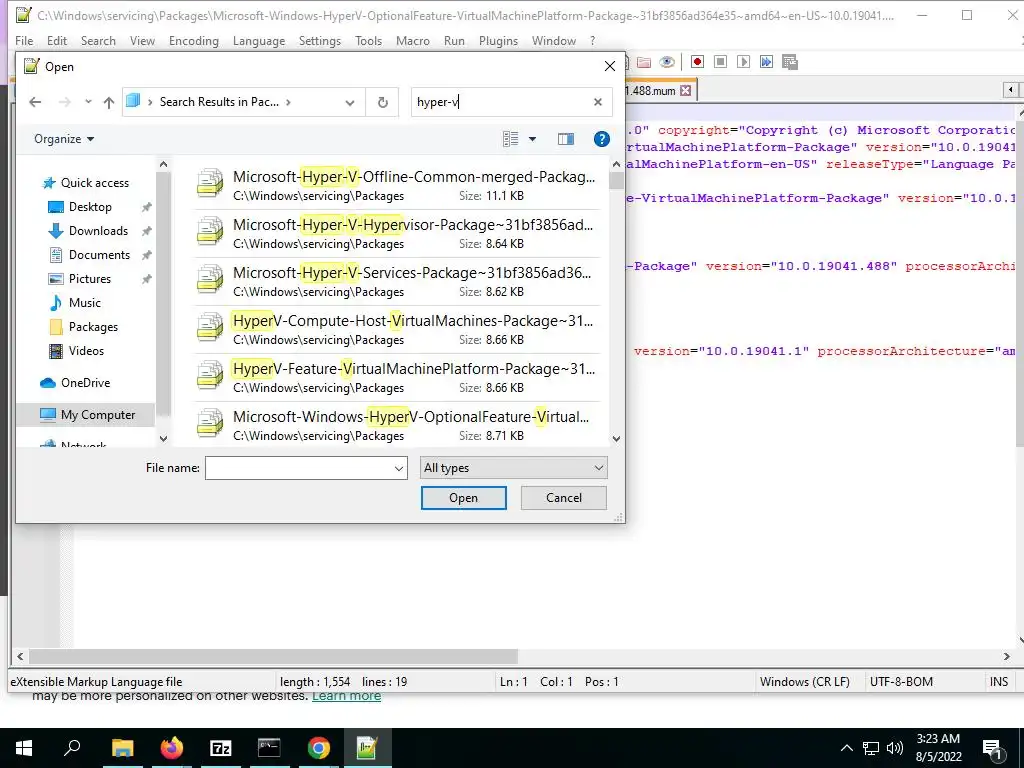The width and height of the screenshot is (1024, 768).
Task: Select Microsoft-Hyper-V-Services-Package file
Action: click(397, 281)
